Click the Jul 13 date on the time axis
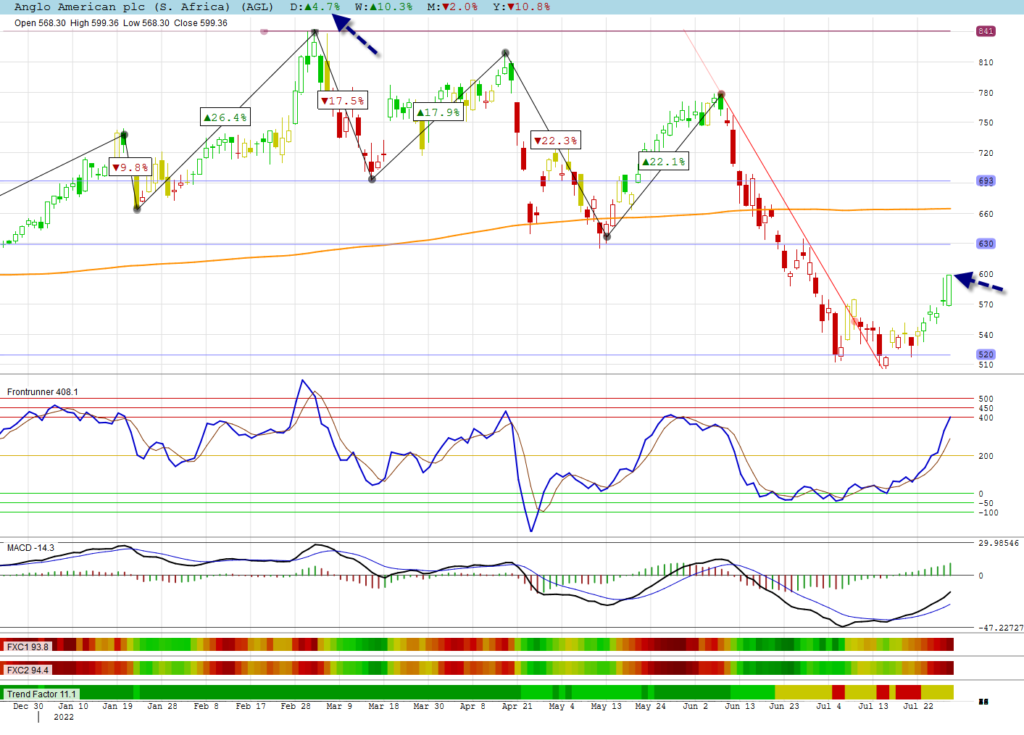 873,706
